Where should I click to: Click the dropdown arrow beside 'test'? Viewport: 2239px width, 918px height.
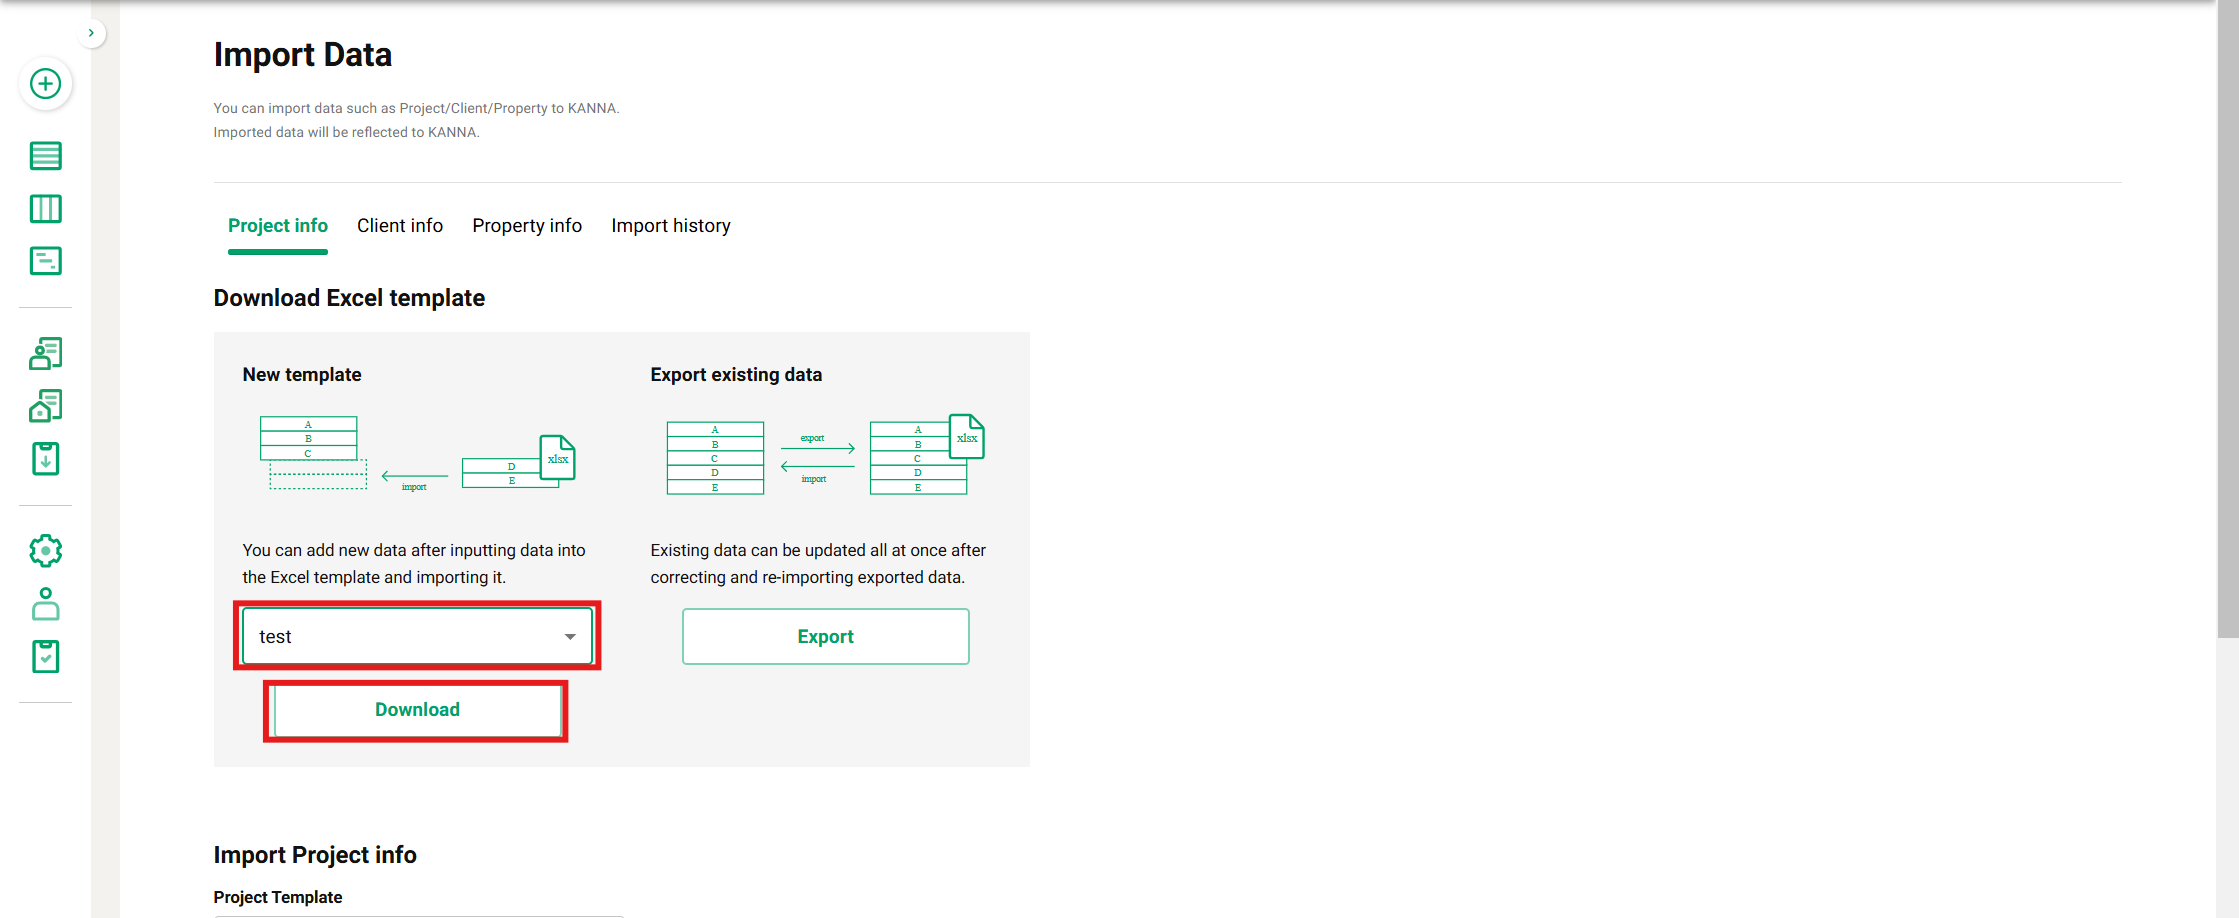tap(570, 637)
